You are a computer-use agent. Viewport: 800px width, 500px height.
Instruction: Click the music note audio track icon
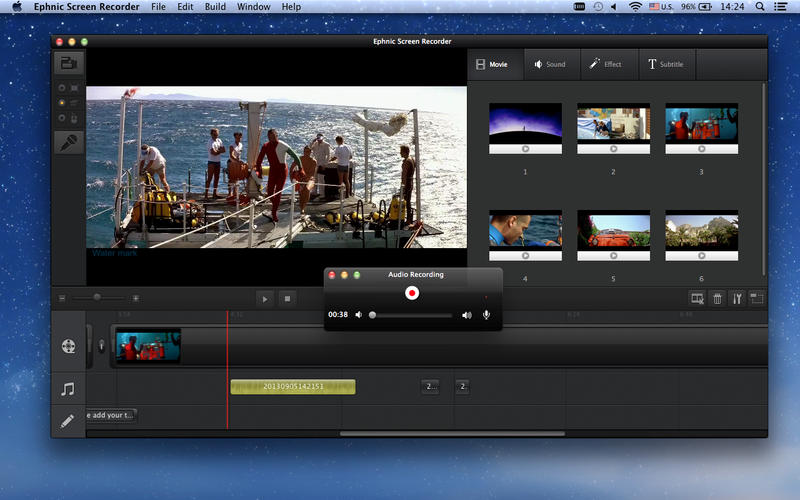tap(68, 389)
